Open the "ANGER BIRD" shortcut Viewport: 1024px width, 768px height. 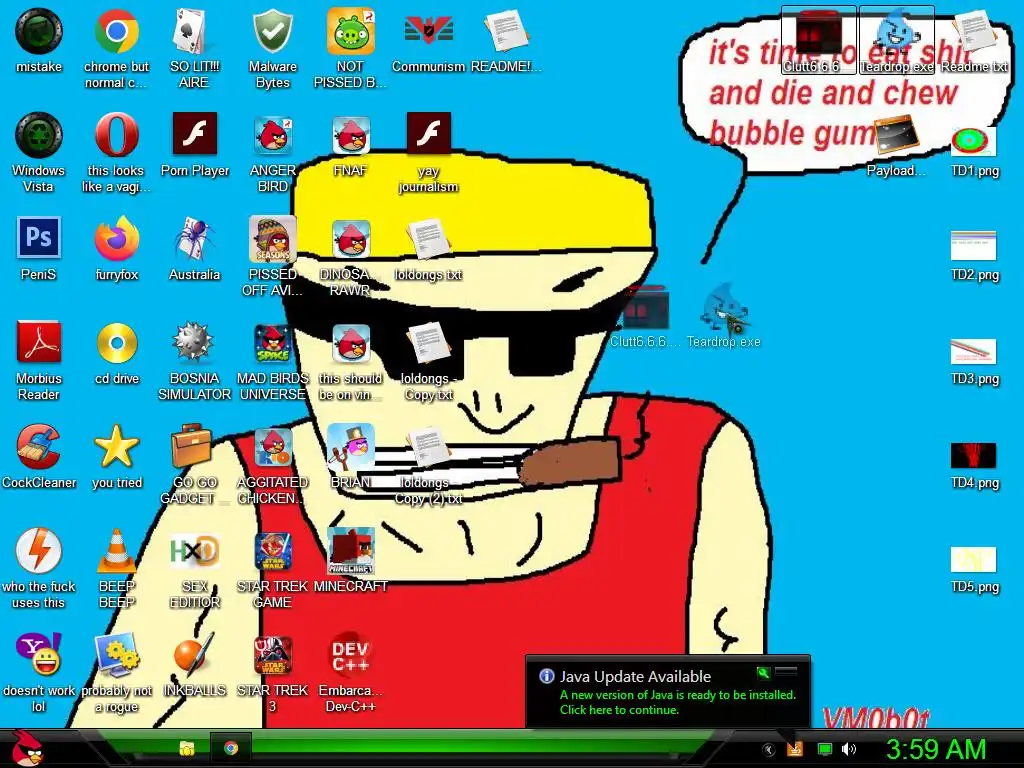point(272,152)
